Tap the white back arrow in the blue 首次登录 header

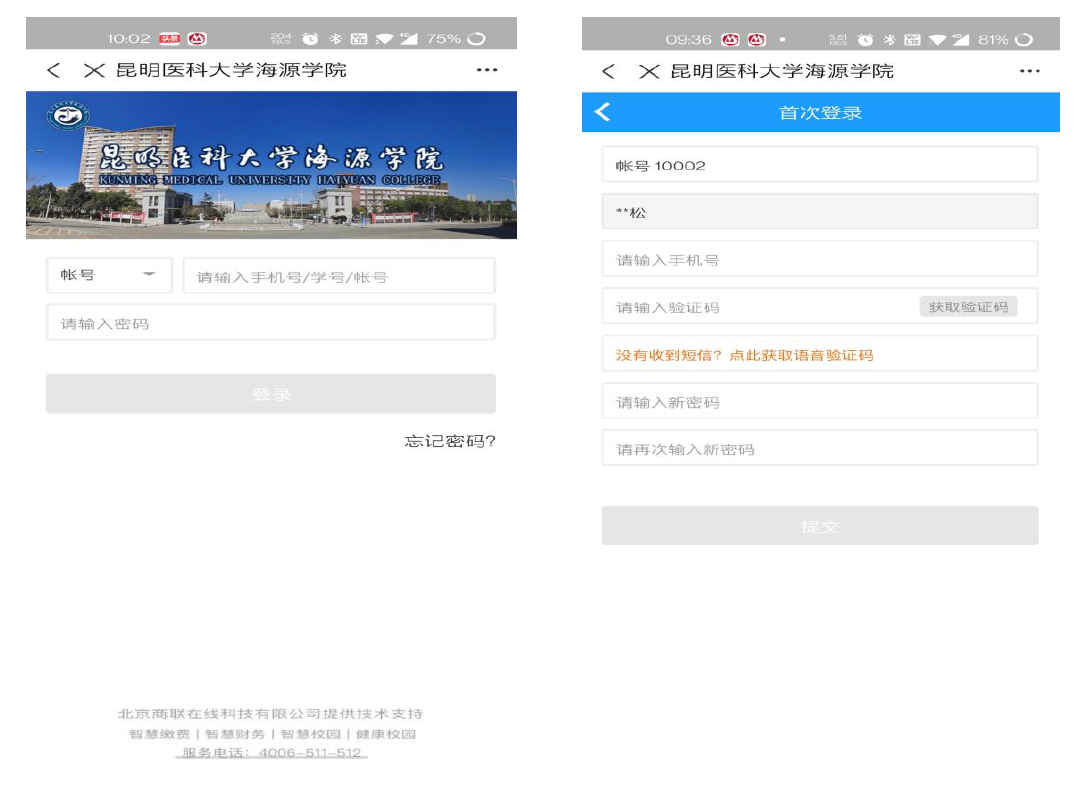pos(602,112)
